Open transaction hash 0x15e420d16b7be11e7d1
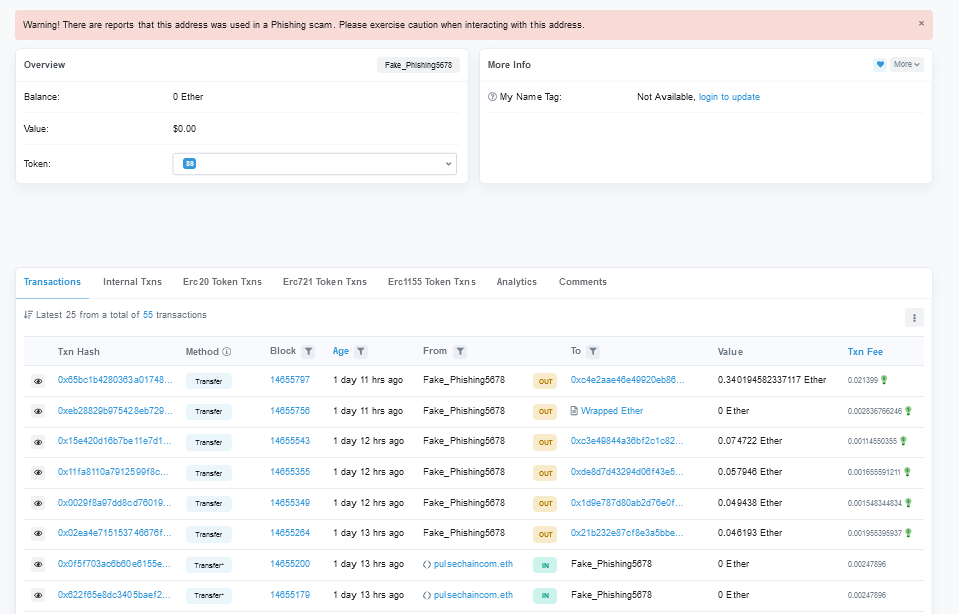The height and width of the screenshot is (614, 959). 114,441
